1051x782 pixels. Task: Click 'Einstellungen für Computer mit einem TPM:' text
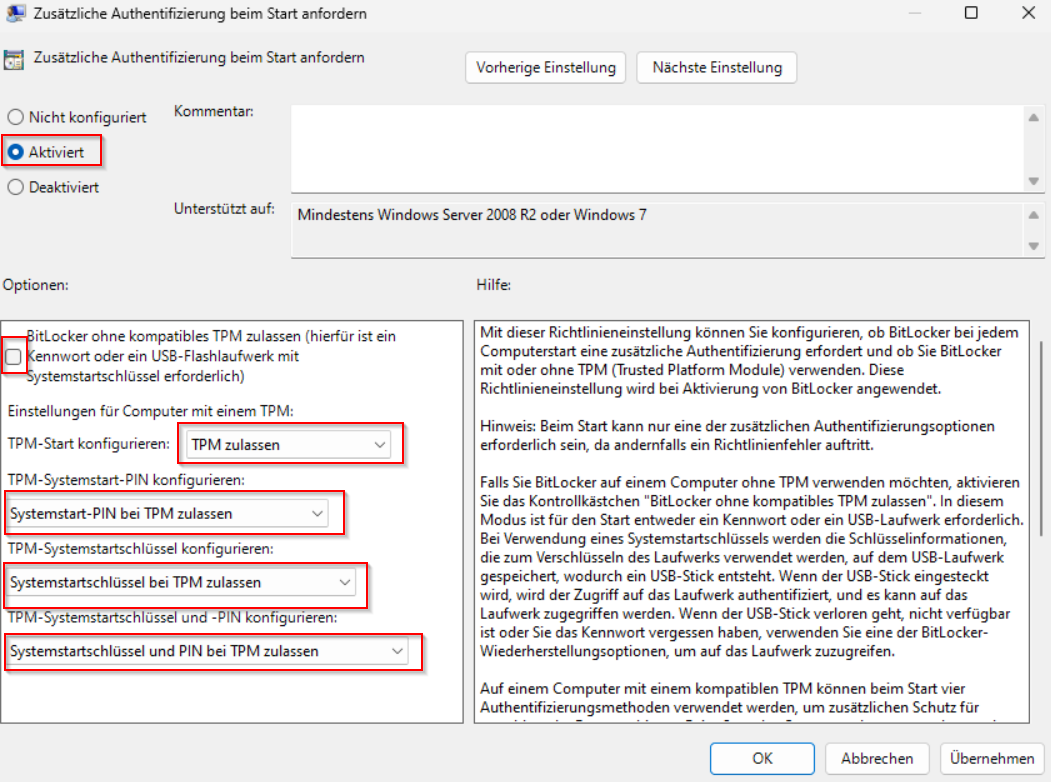tap(150, 411)
